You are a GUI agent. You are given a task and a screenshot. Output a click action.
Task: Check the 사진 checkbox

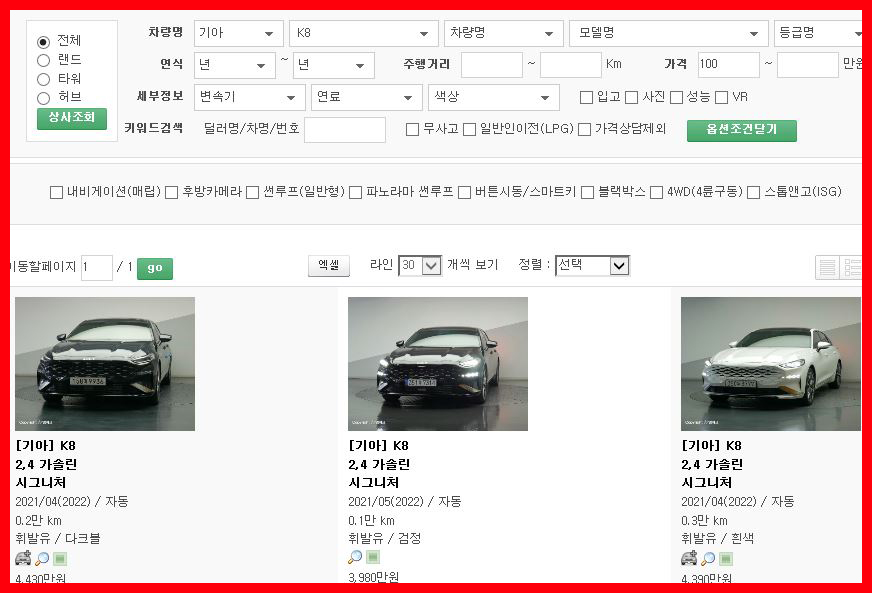(x=632, y=97)
